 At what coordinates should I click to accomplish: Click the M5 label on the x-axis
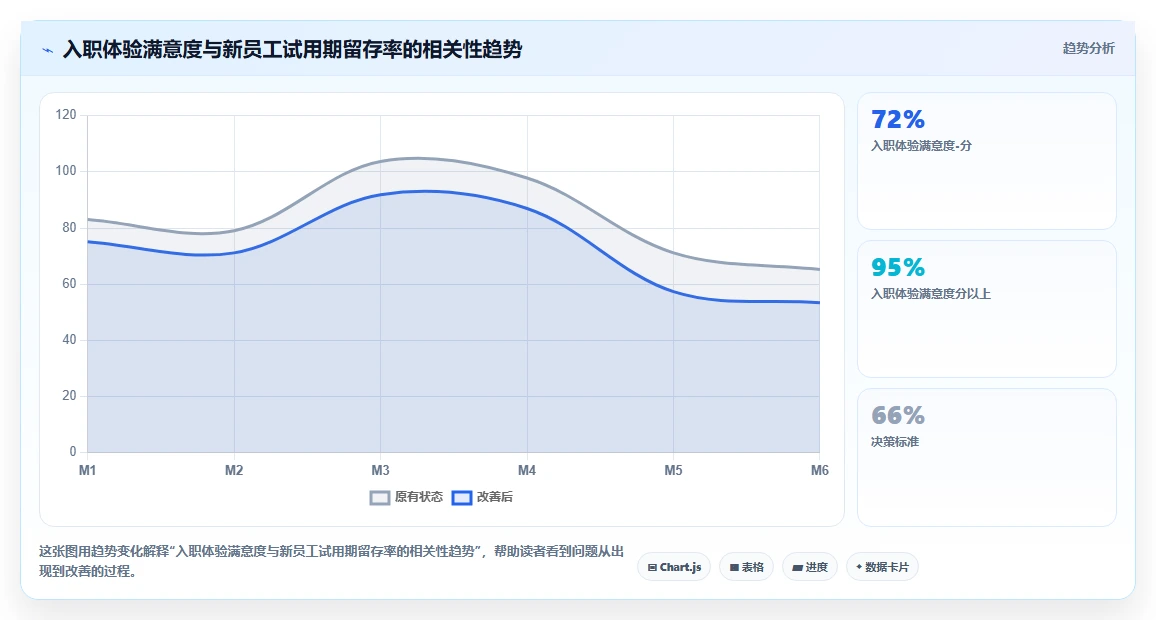pos(673,470)
